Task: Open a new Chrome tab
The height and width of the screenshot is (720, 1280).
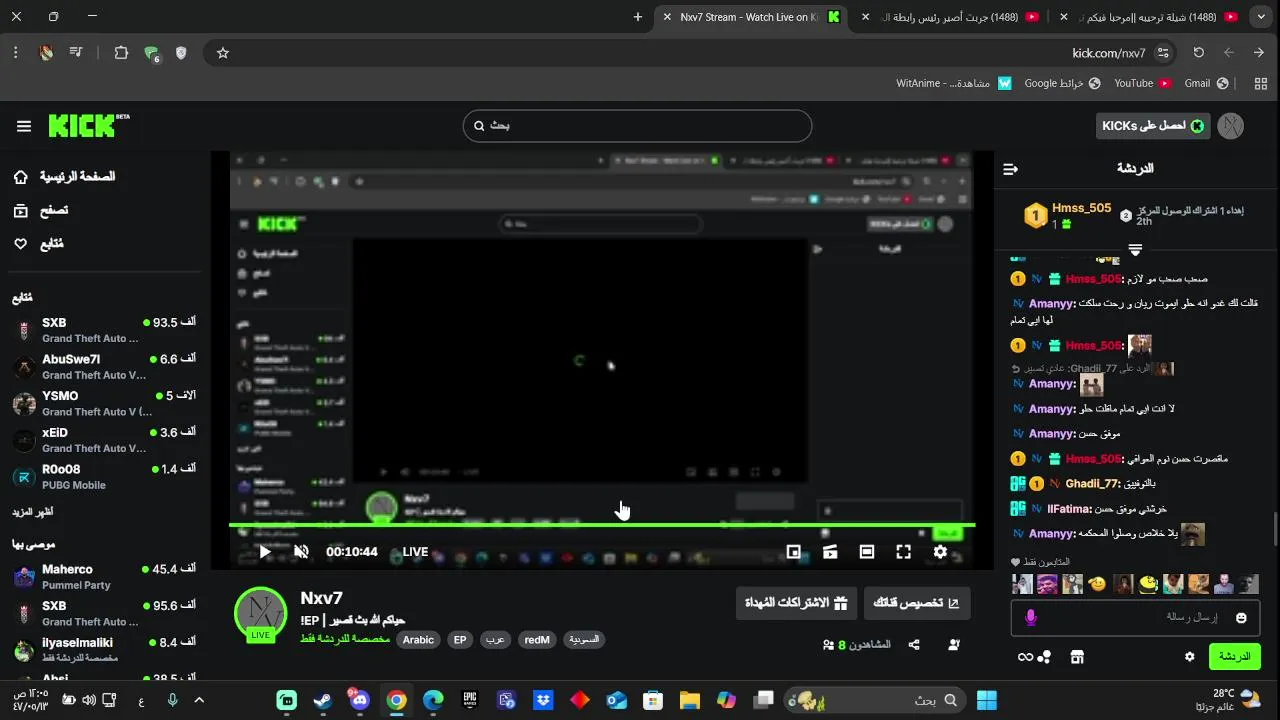Action: [638, 17]
